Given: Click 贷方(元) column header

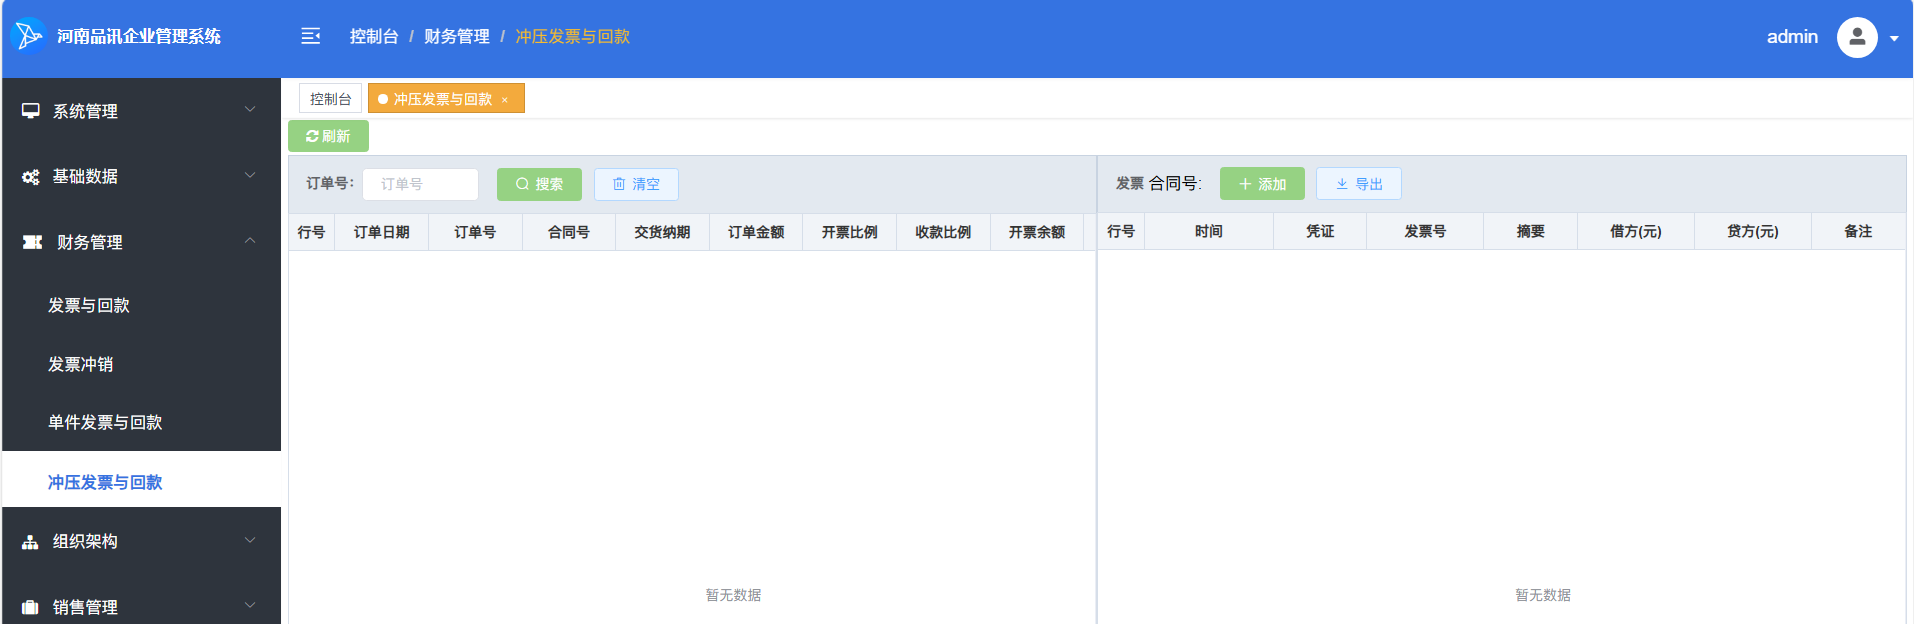Looking at the screenshot, I should pyautogui.click(x=1753, y=231).
